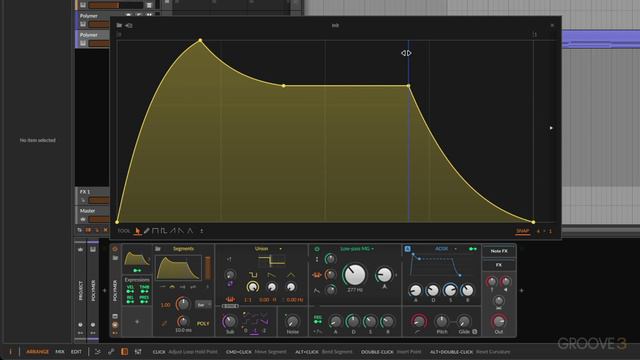Adjust the Out volume knob
Image resolution: width=640 pixels, height=360 pixels.
click(x=499, y=322)
